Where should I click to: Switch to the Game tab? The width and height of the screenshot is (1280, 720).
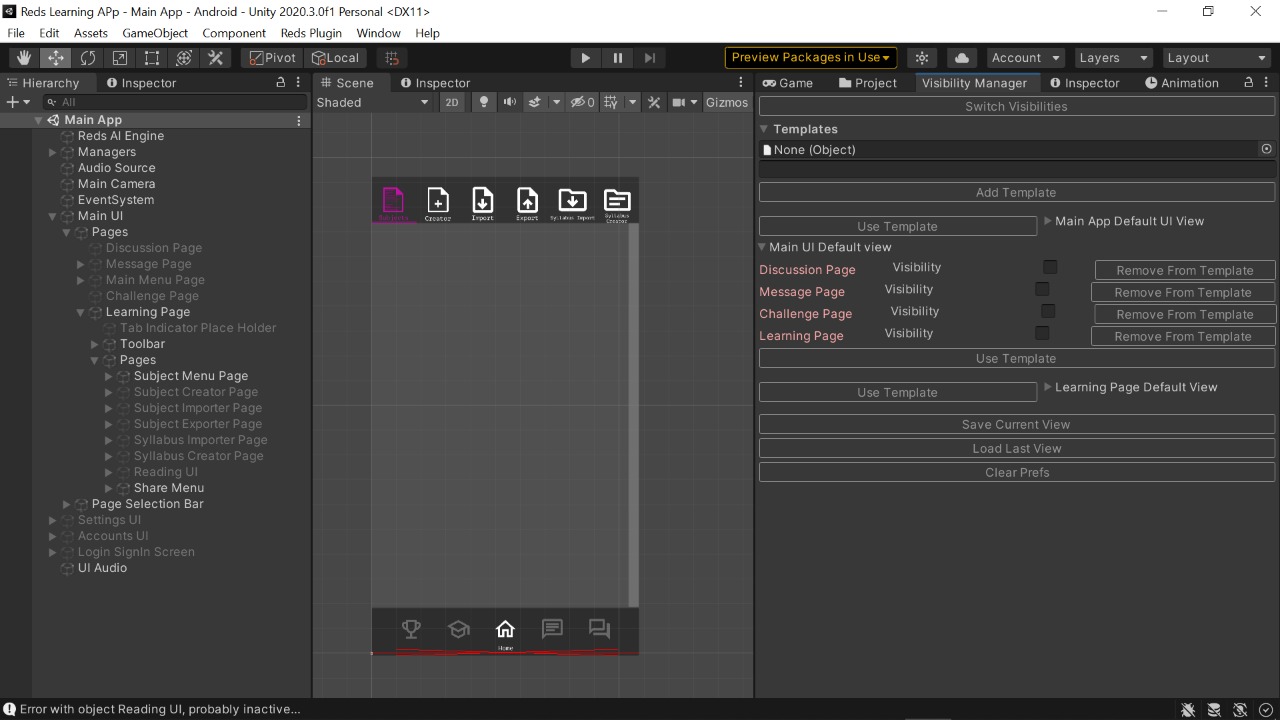click(787, 83)
